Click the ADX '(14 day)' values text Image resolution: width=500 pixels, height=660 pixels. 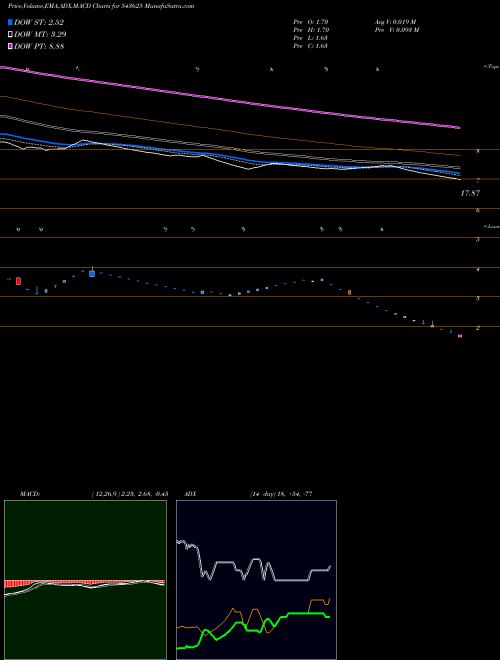pyautogui.click(x=280, y=494)
